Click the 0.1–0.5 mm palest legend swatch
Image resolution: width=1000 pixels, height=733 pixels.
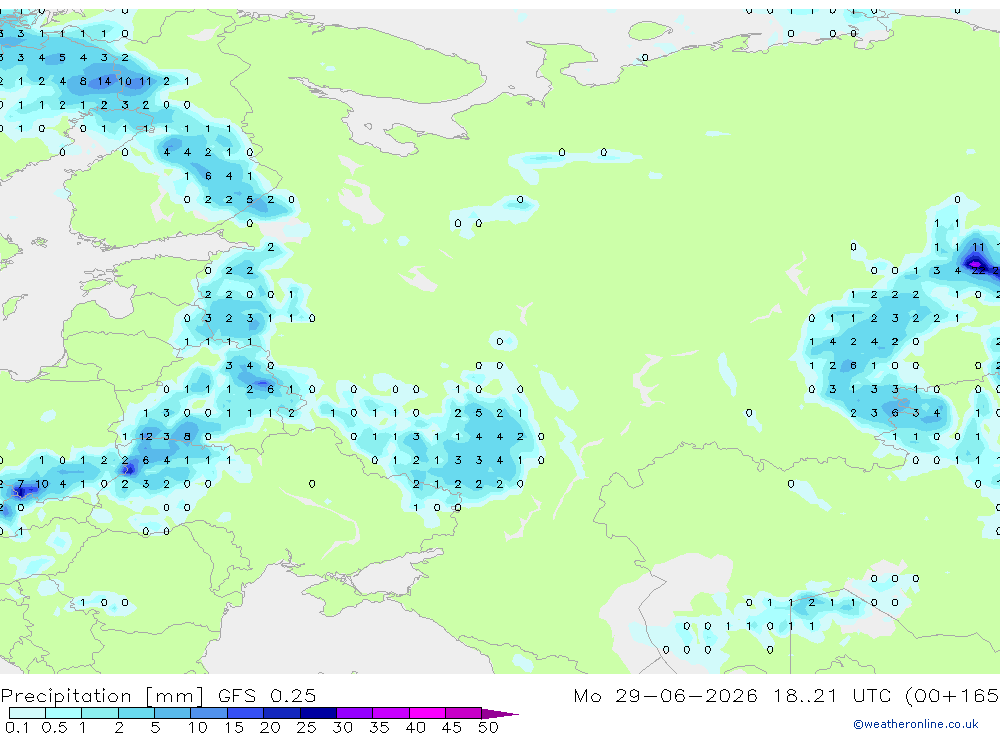pos(27,713)
